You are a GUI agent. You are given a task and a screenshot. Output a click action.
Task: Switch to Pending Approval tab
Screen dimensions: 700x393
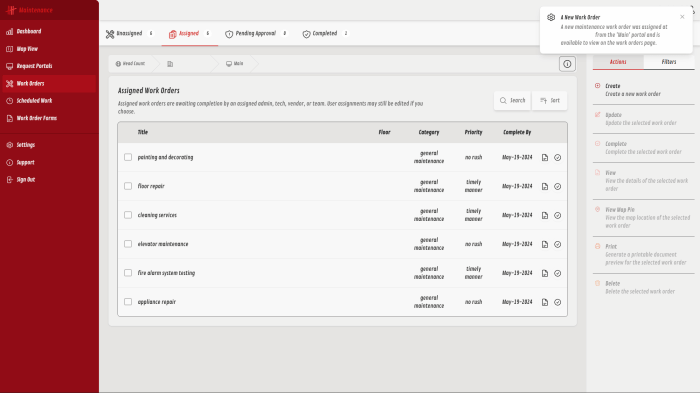[x=256, y=33]
